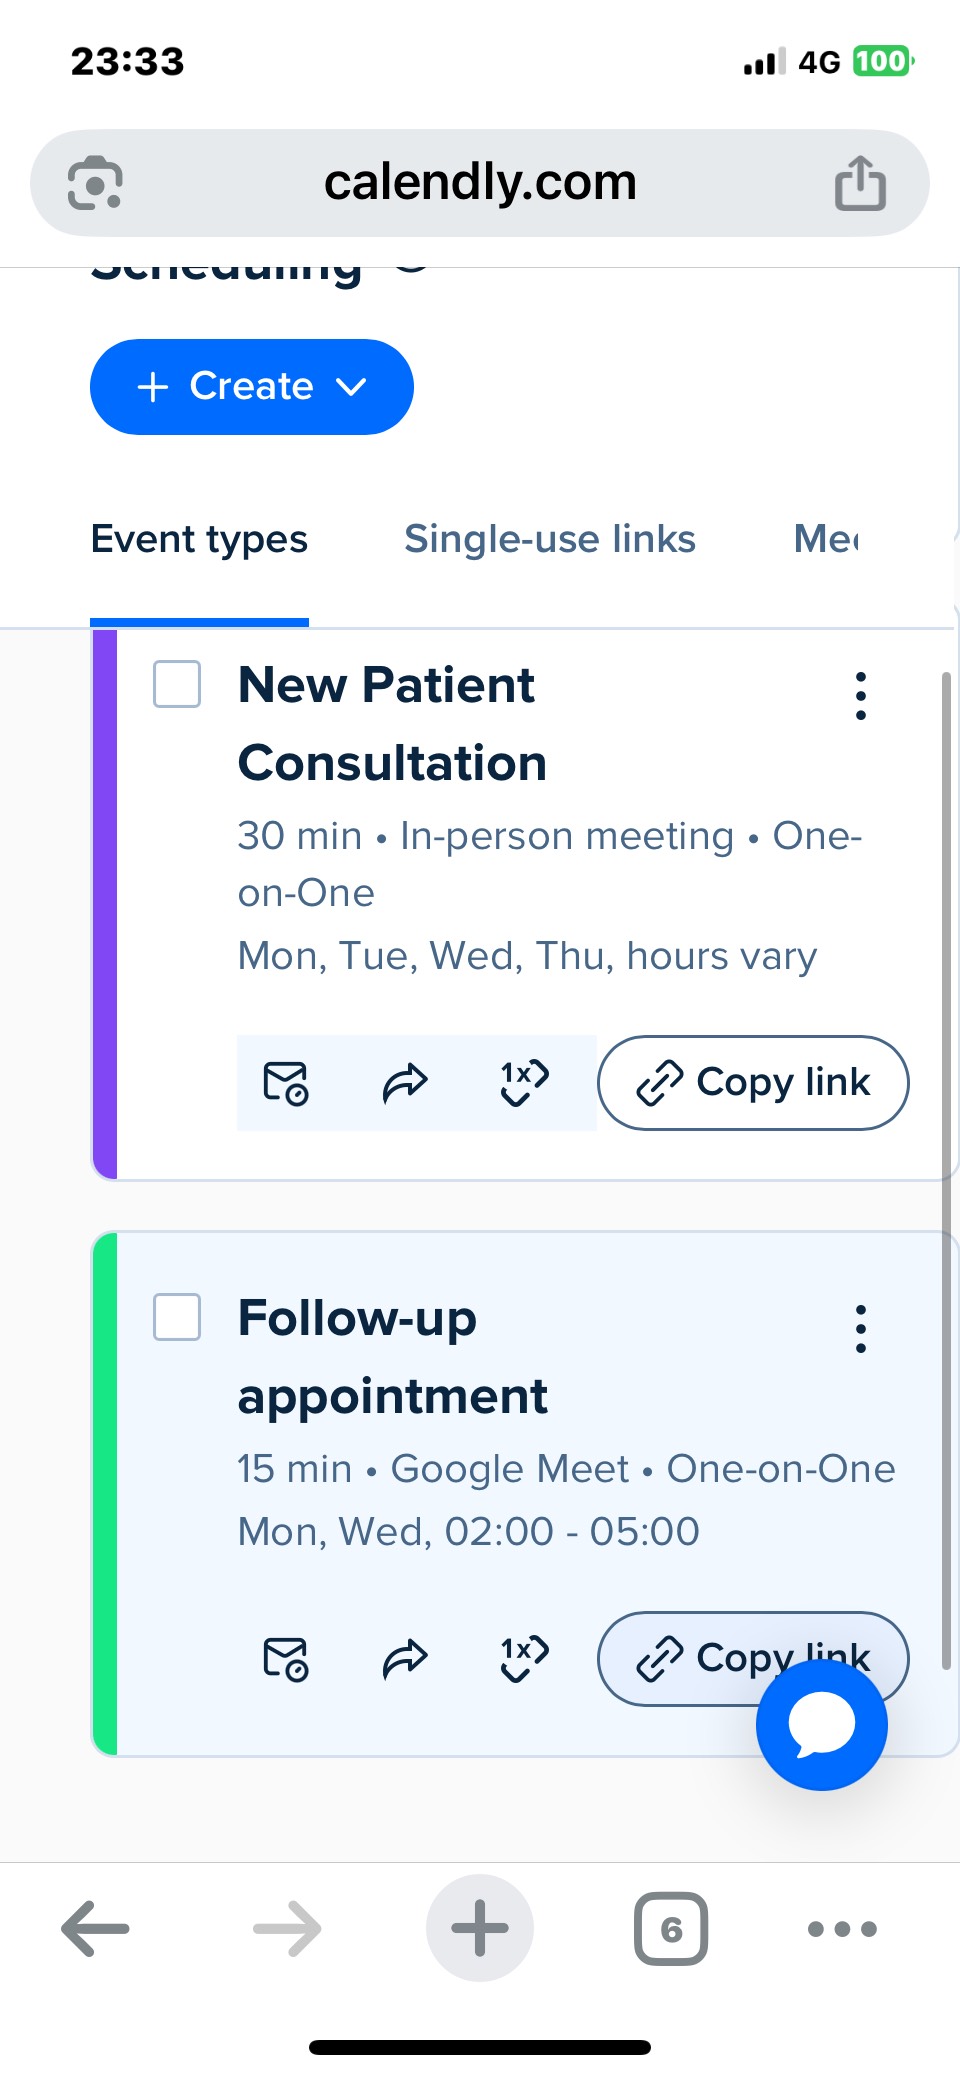Click email icon on Follow-up appointment card

pos(286,1659)
